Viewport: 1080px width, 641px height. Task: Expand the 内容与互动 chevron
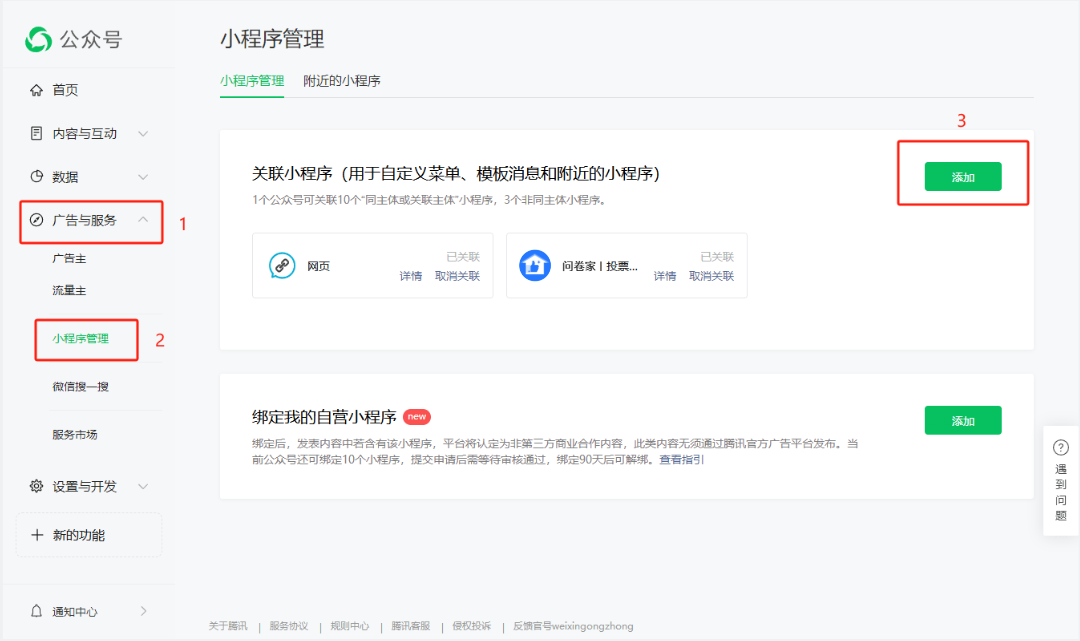tap(143, 134)
